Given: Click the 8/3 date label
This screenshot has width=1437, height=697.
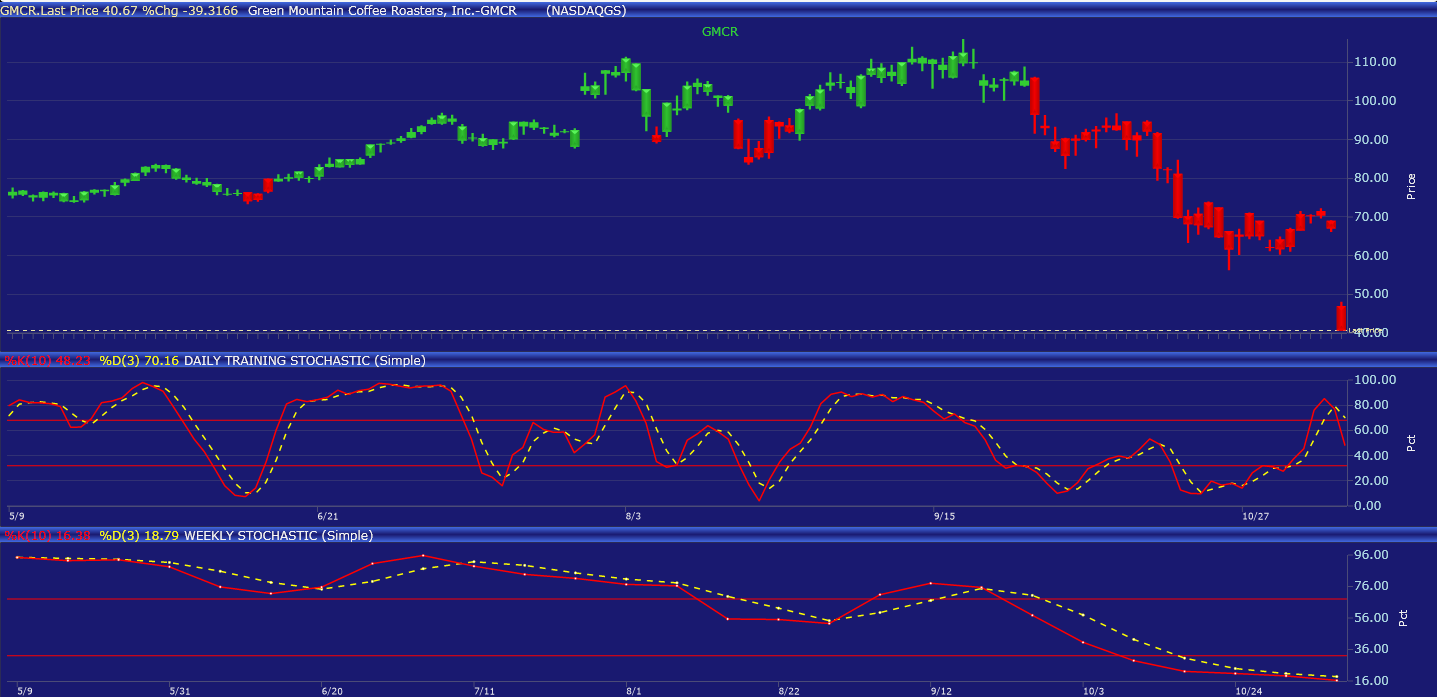Looking at the screenshot, I should click(x=634, y=517).
